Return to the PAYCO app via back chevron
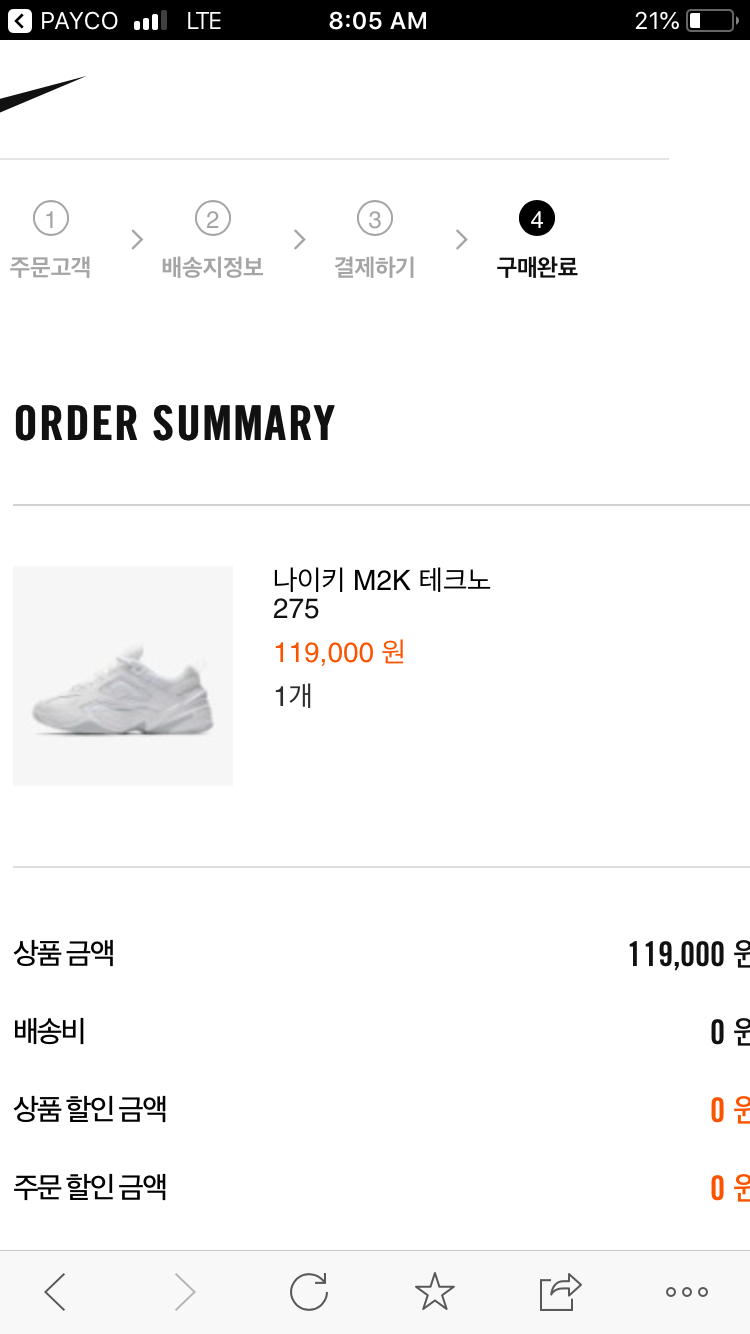This screenshot has width=750, height=1334. point(20,20)
